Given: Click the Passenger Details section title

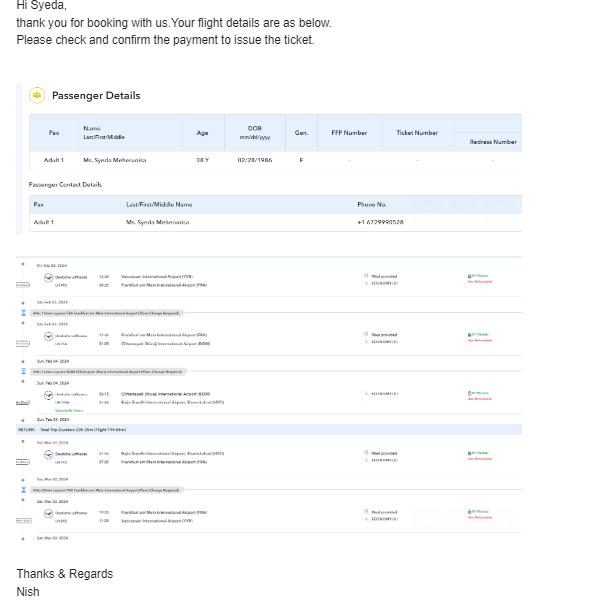Looking at the screenshot, I should pyautogui.click(x=96, y=96).
